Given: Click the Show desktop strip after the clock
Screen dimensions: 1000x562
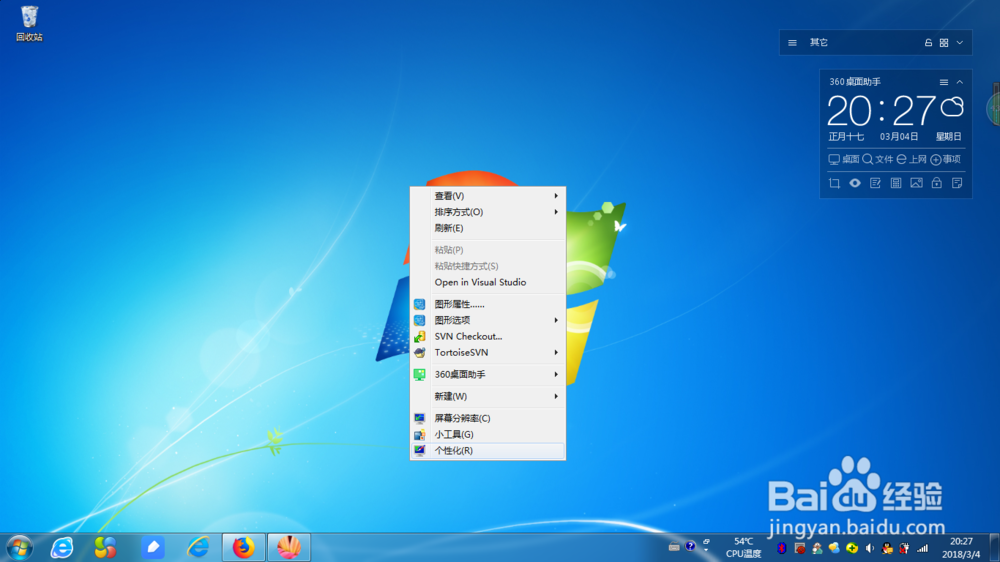Looking at the screenshot, I should [994, 547].
